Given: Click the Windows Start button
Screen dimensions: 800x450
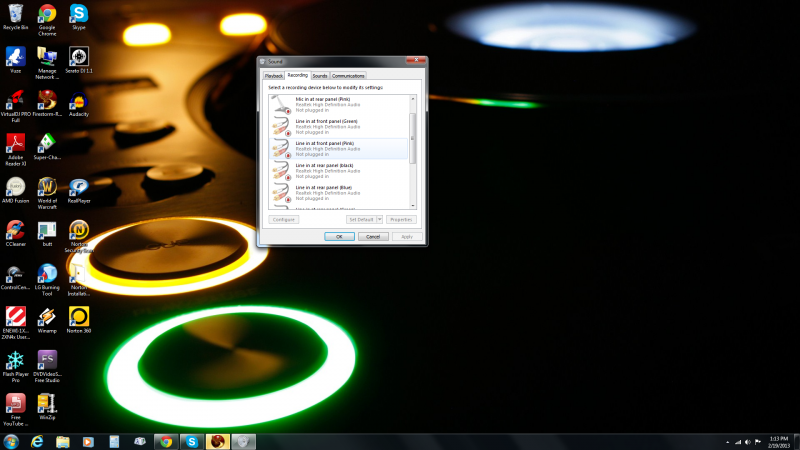Looking at the screenshot, I should pos(11,441).
